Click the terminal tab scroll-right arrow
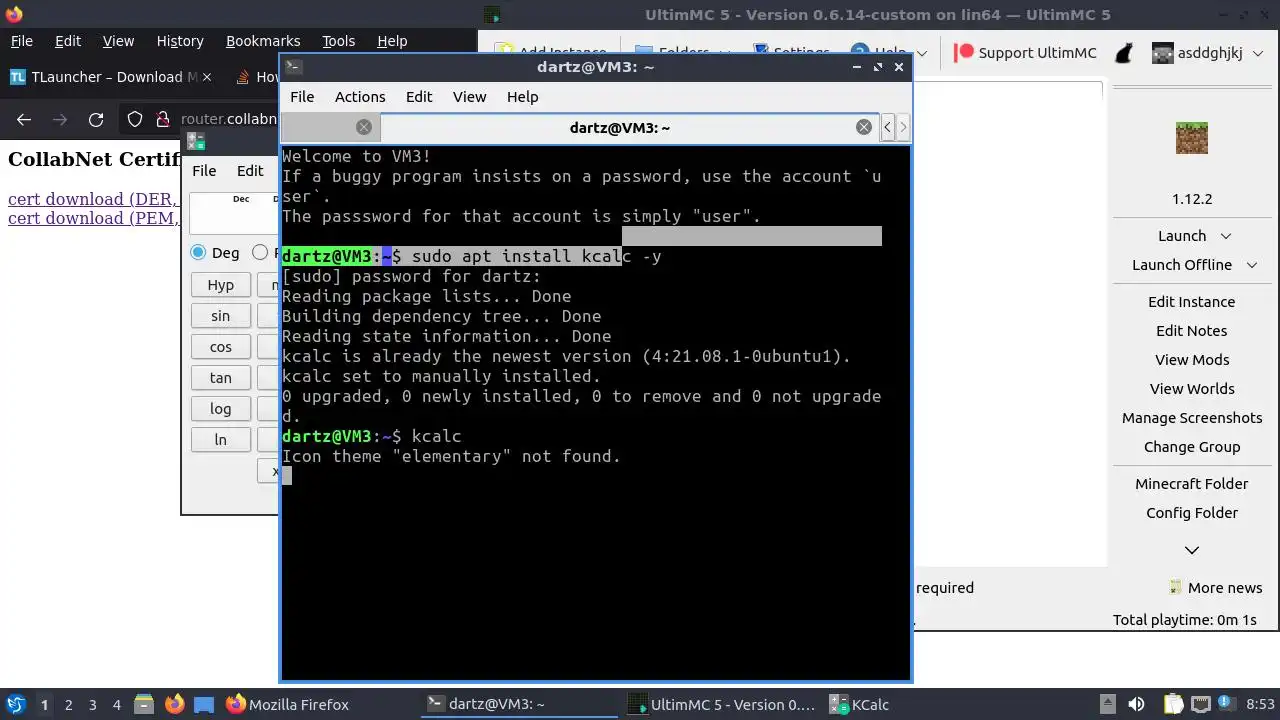 click(903, 127)
